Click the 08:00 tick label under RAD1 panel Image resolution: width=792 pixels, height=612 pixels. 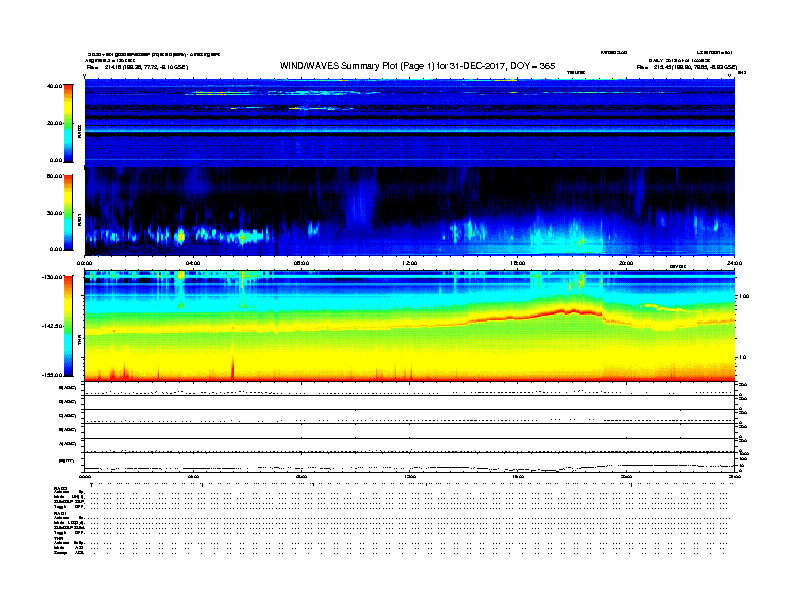click(301, 263)
